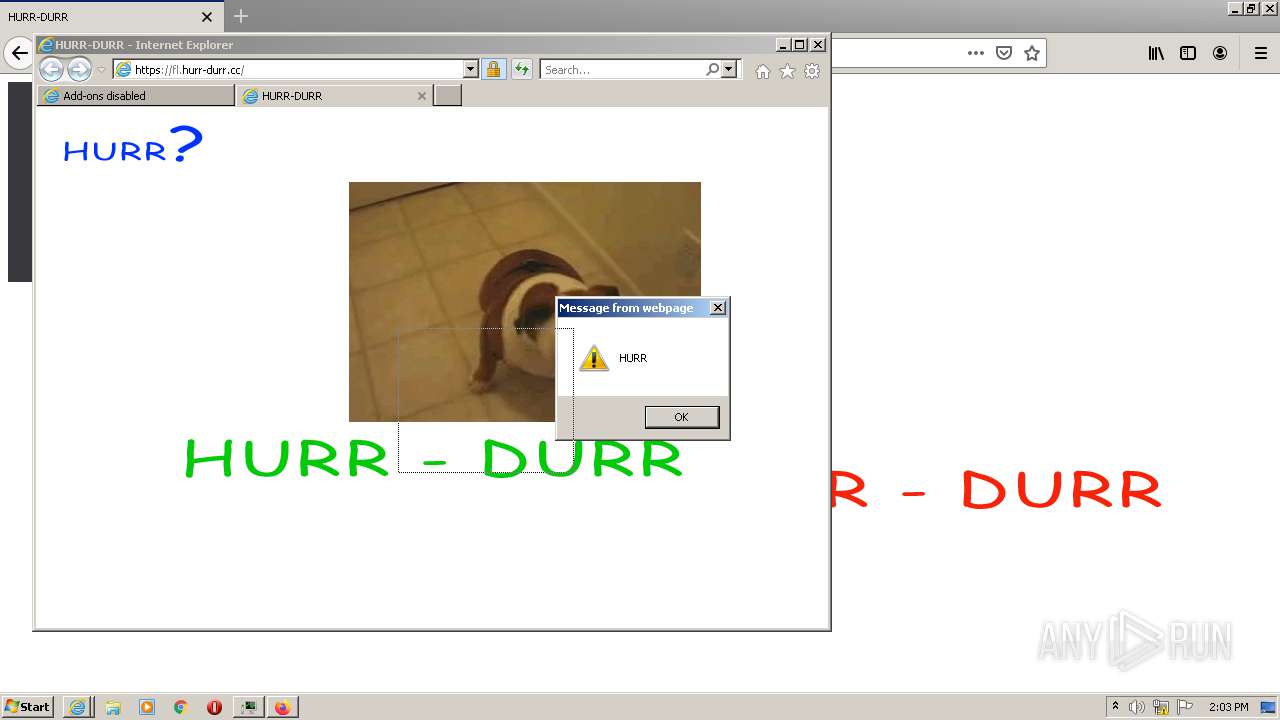This screenshot has height=720, width=1280.
Task: Open the Action Center flag icon
Action: coord(1185,707)
